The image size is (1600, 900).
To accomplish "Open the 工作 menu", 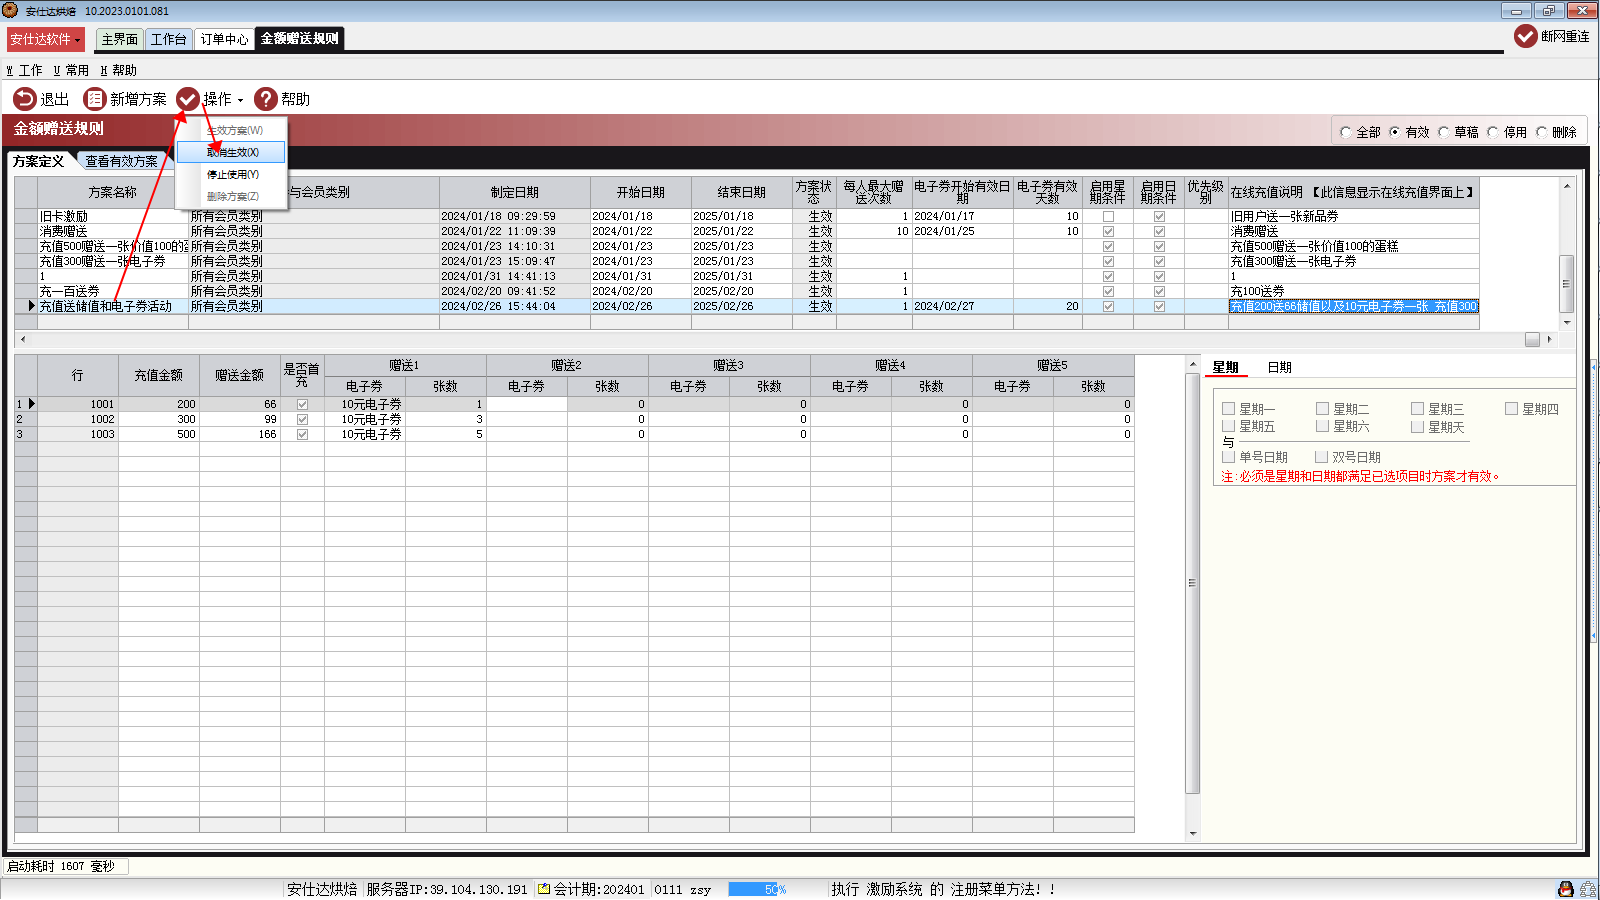I will point(25,70).
